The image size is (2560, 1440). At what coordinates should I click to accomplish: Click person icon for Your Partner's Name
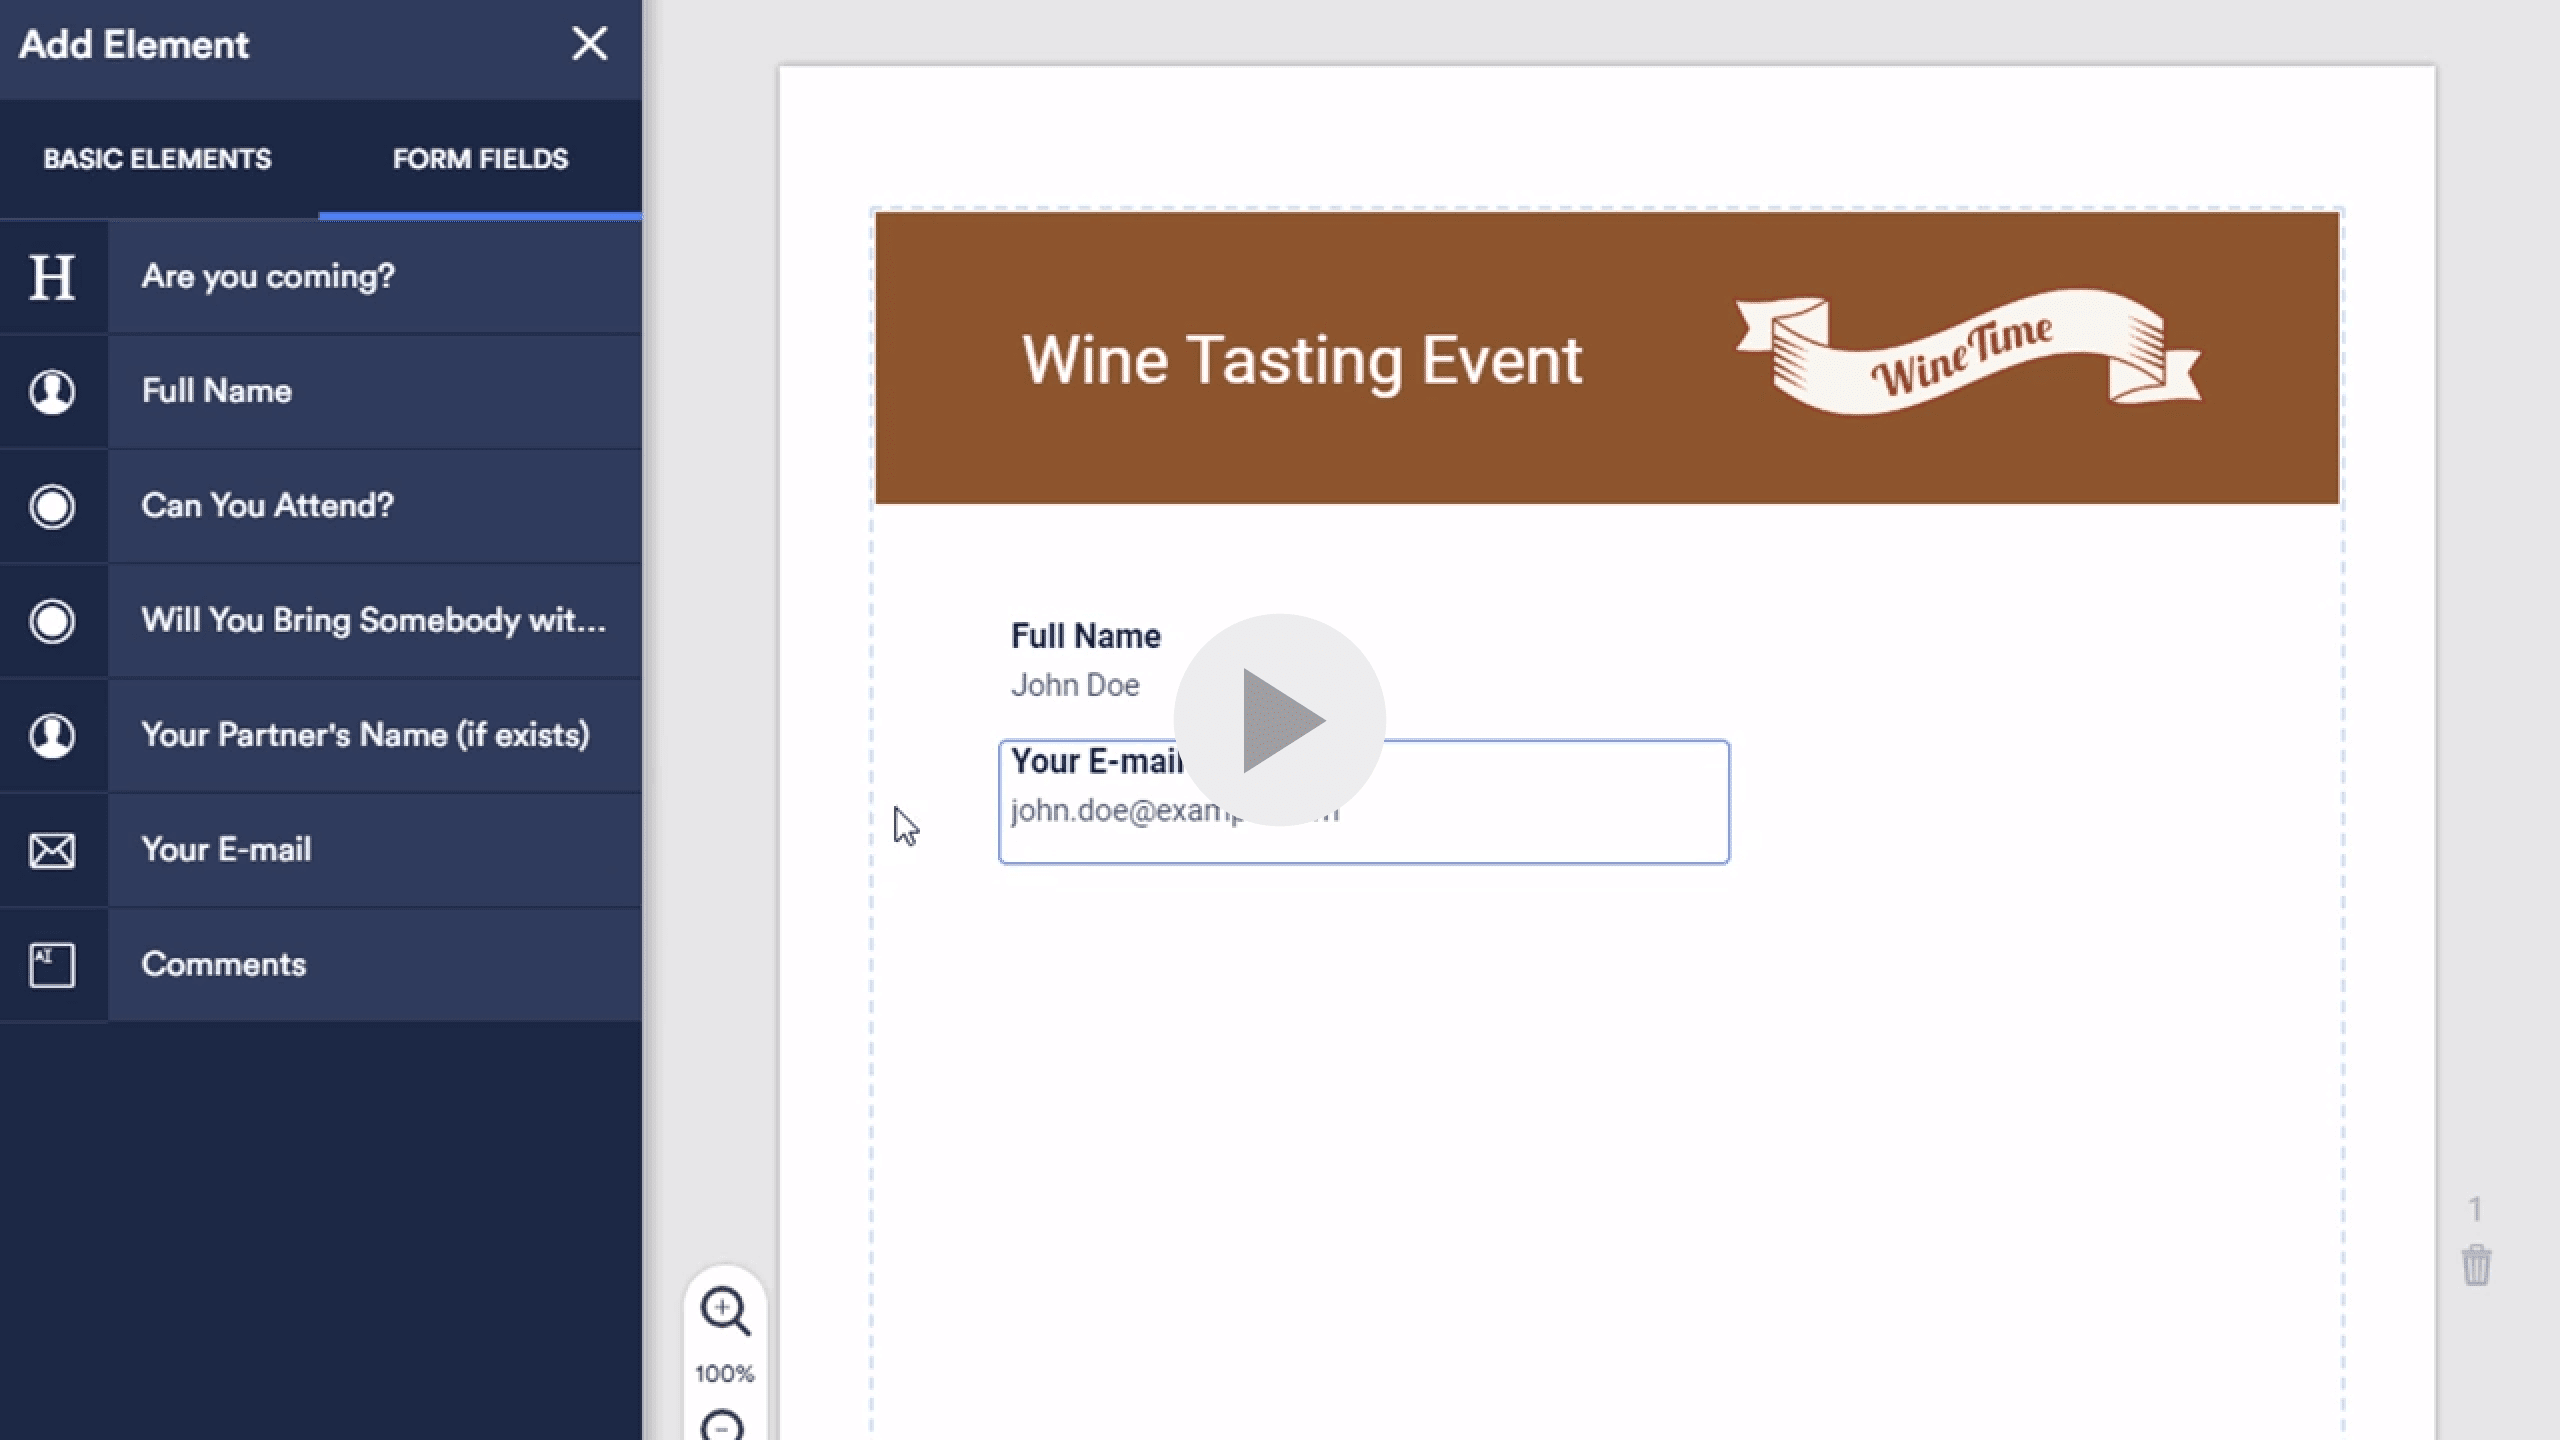tap(52, 735)
